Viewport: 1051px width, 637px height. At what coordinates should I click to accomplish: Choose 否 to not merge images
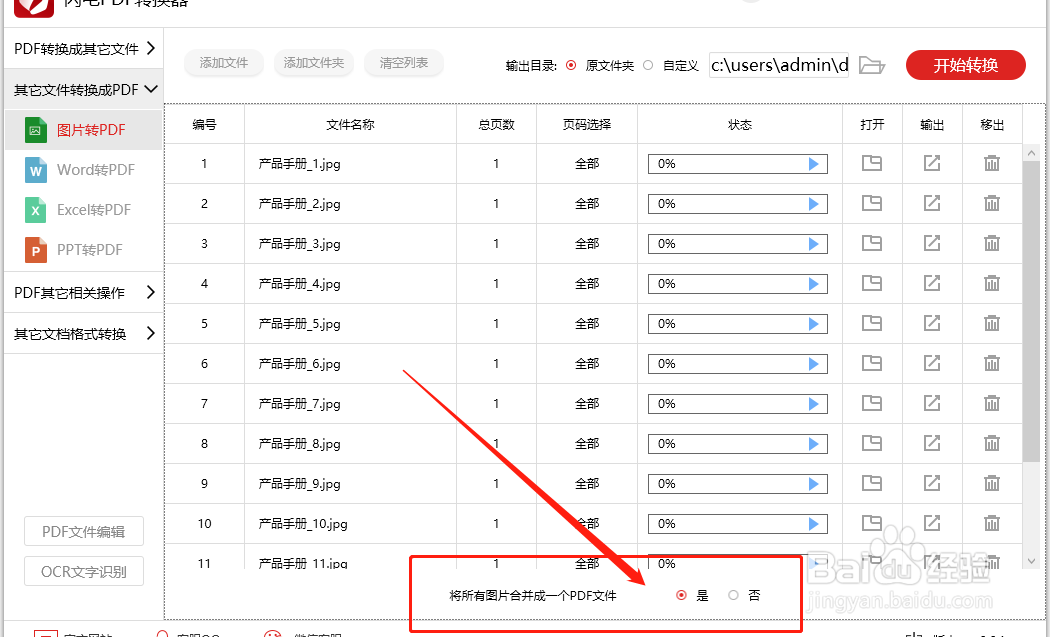tap(733, 595)
